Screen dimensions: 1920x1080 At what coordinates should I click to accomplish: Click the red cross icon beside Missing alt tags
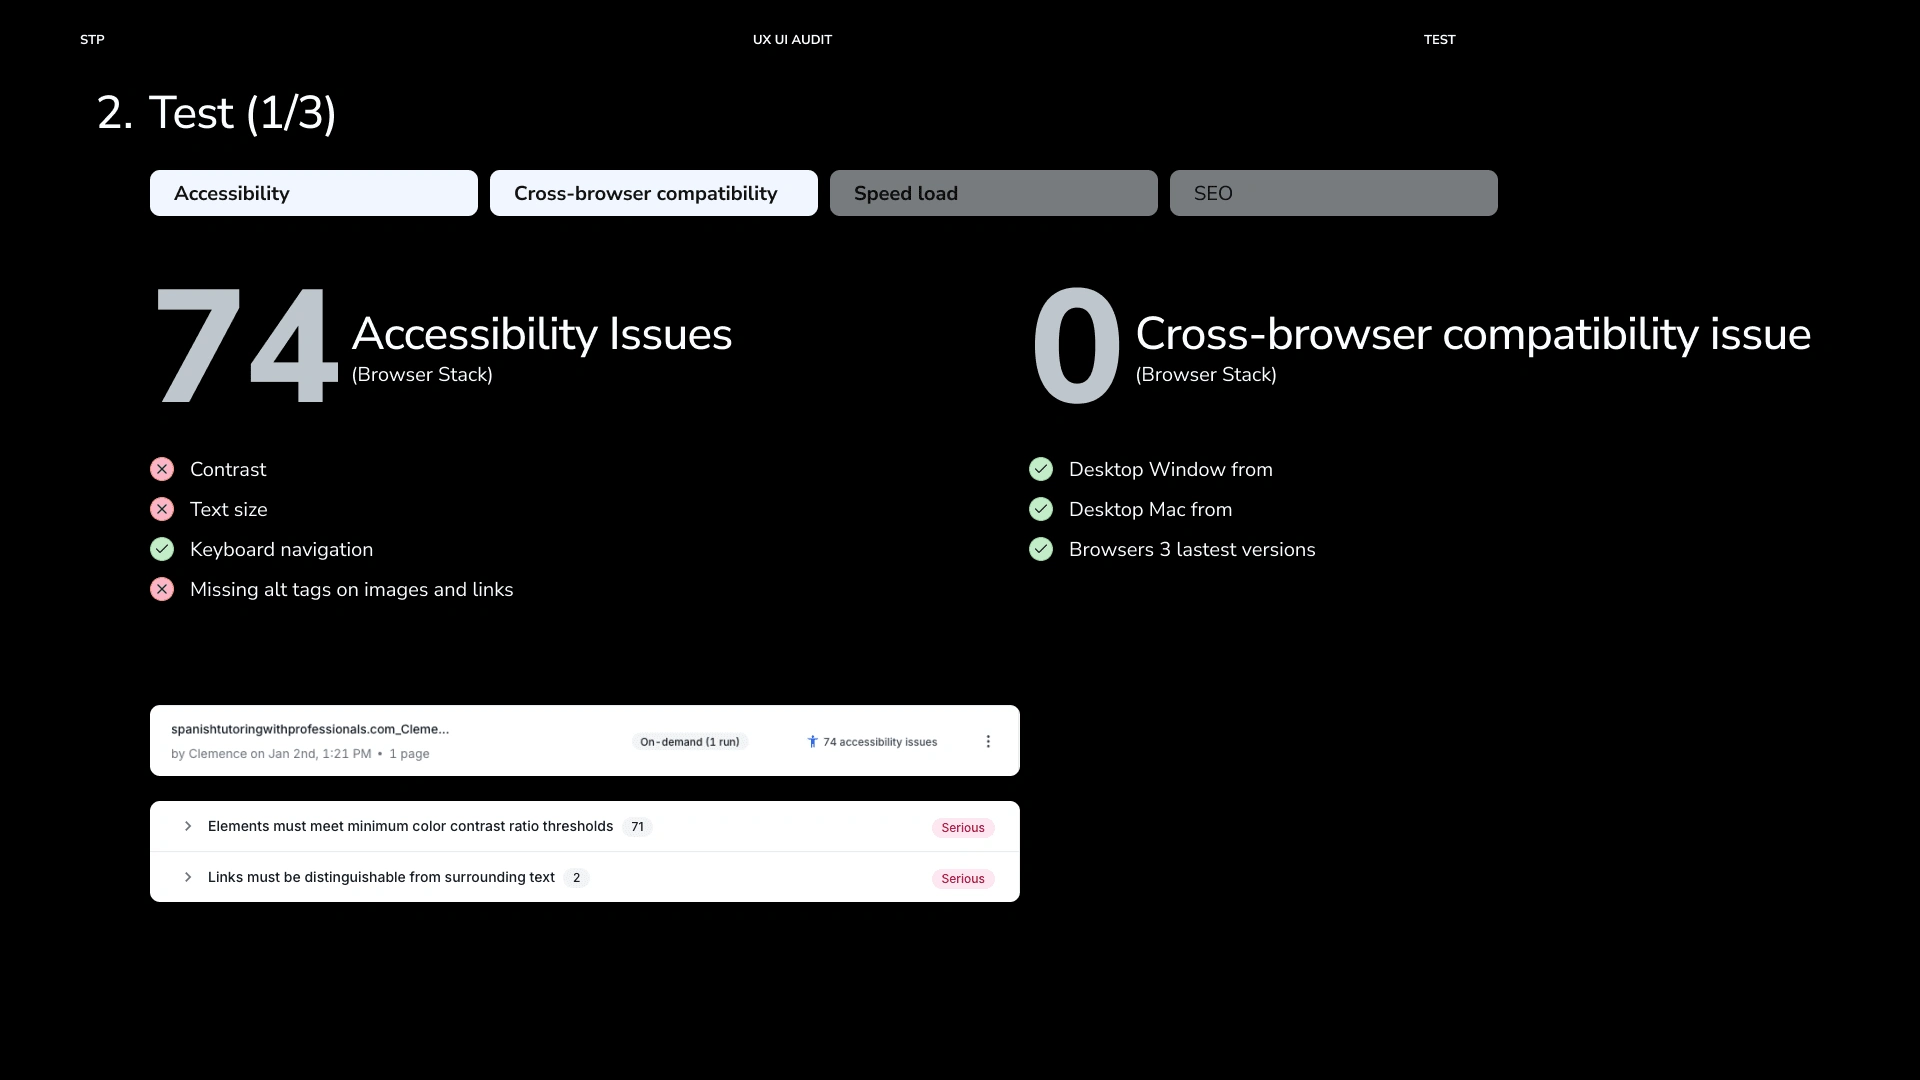pyautogui.click(x=162, y=589)
